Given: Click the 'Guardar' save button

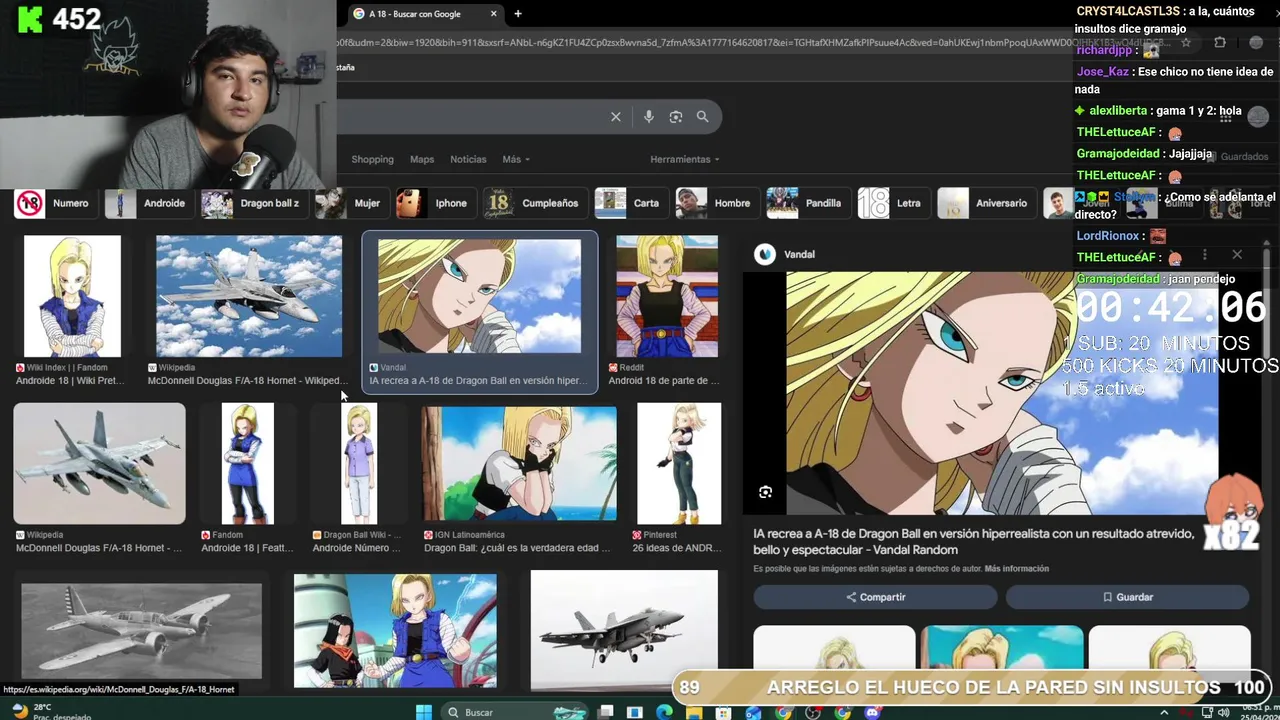Looking at the screenshot, I should [1127, 597].
